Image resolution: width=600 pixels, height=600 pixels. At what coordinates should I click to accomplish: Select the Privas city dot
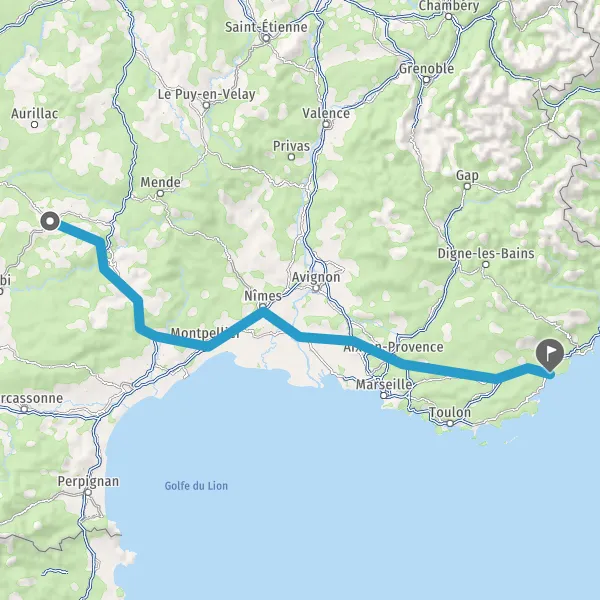click(x=291, y=157)
